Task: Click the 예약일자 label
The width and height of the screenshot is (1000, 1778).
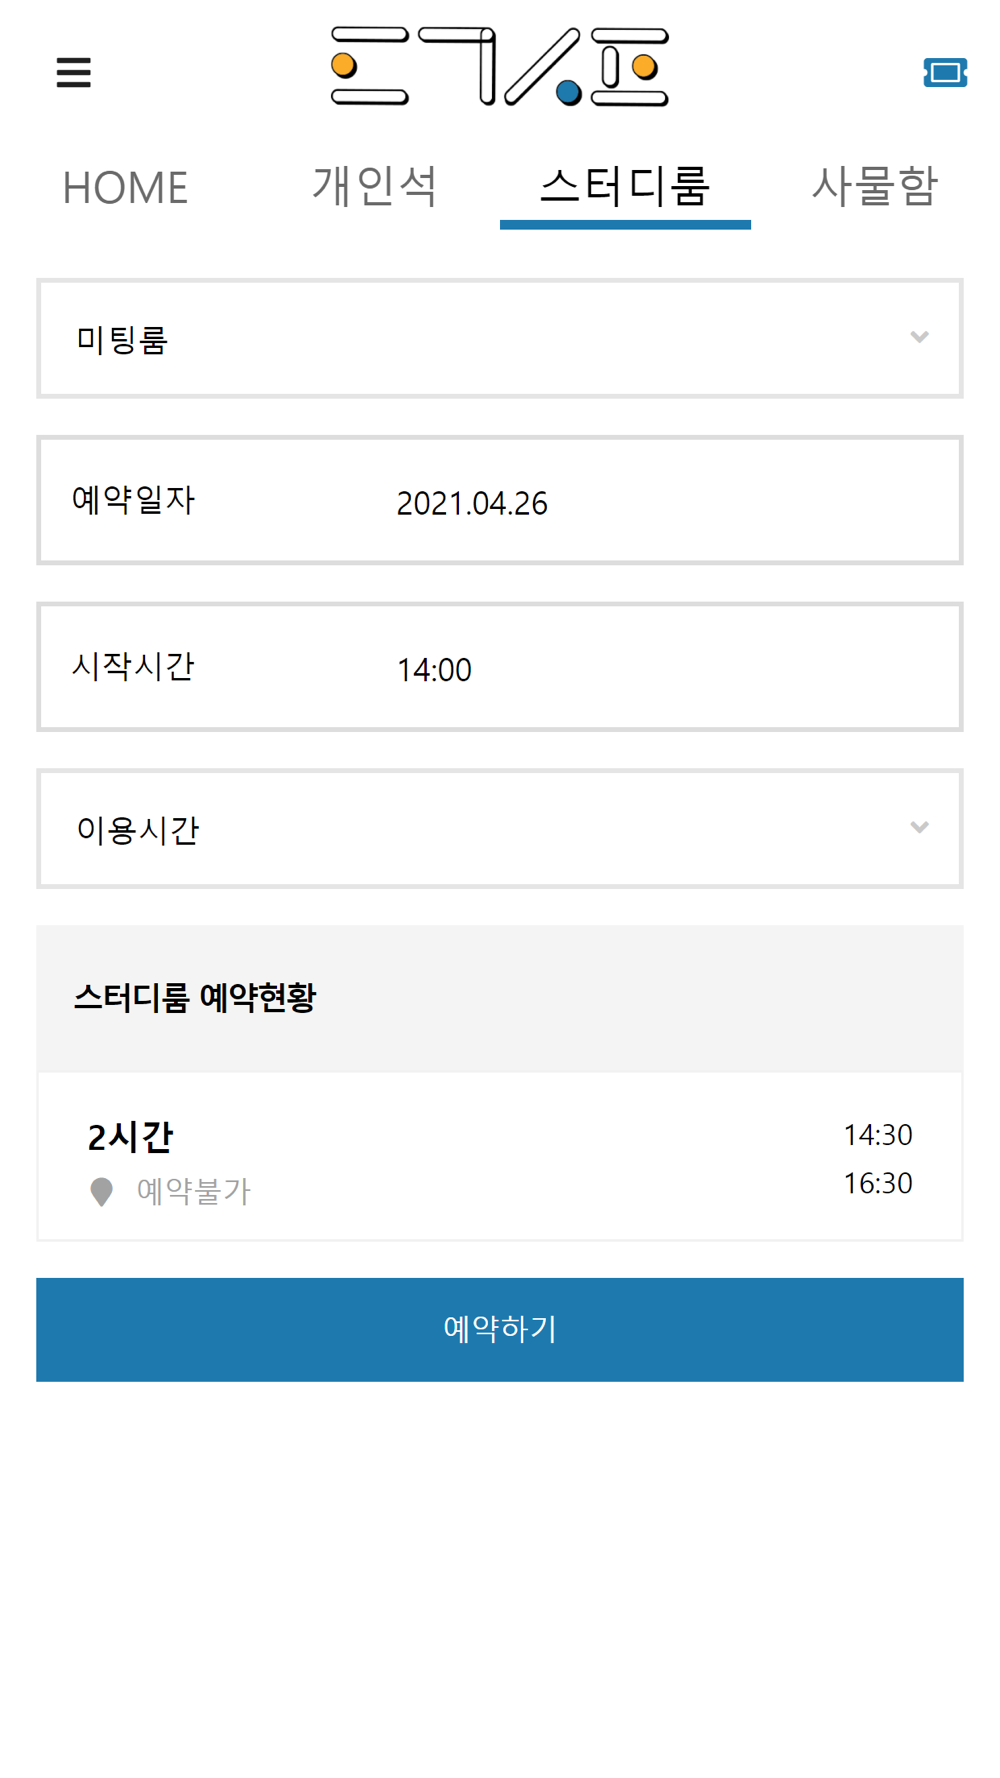Action: coord(133,499)
